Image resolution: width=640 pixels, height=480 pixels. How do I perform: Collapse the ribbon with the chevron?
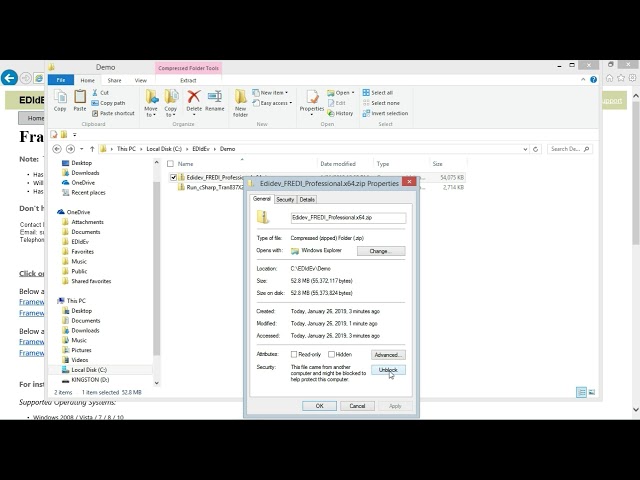[x=583, y=80]
